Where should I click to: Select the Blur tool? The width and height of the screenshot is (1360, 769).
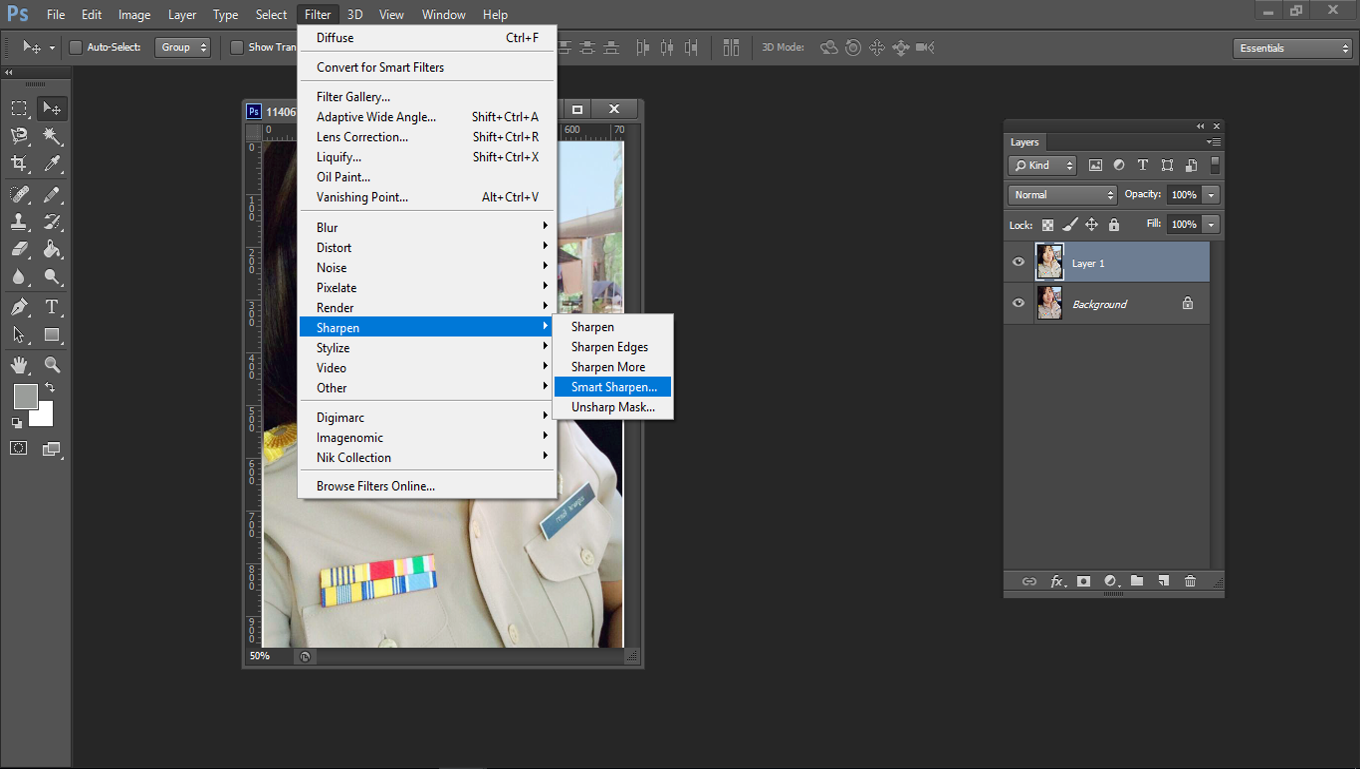pos(19,278)
